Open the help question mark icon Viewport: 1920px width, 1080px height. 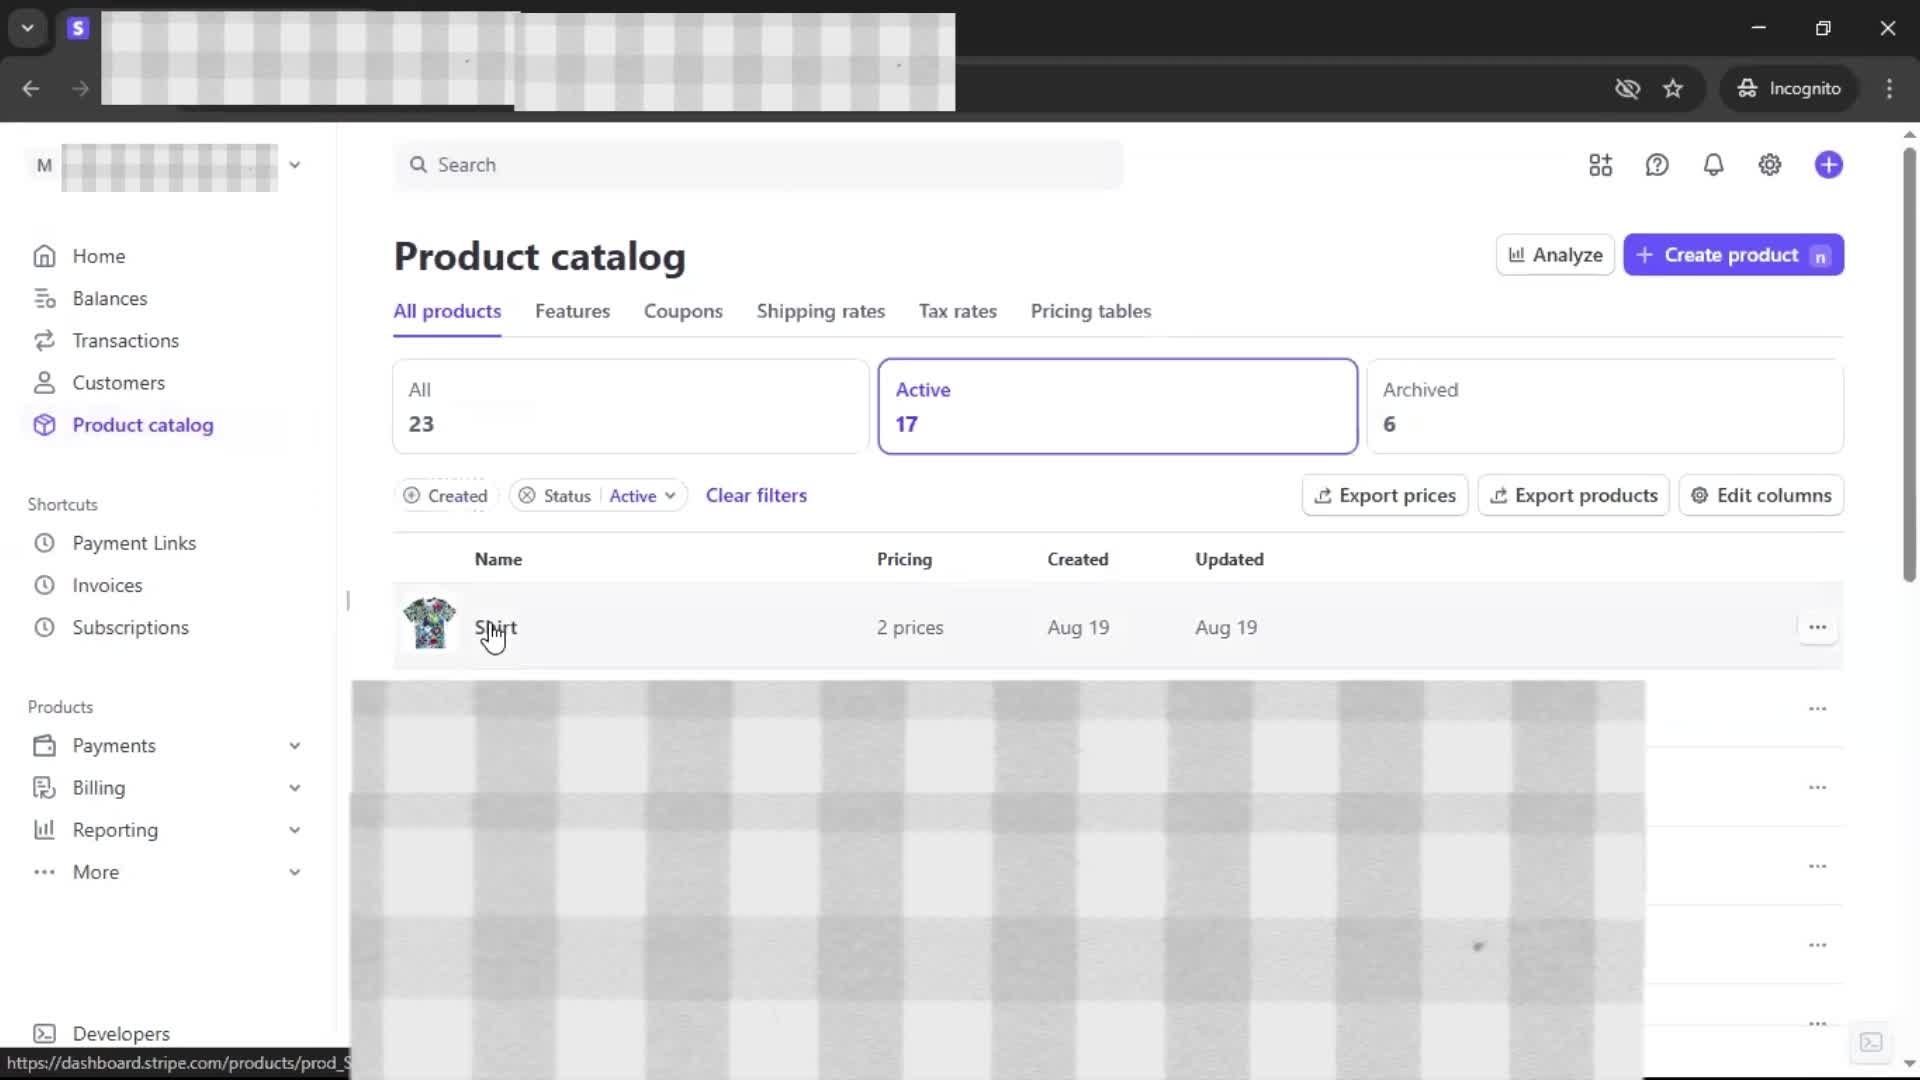pos(1657,165)
